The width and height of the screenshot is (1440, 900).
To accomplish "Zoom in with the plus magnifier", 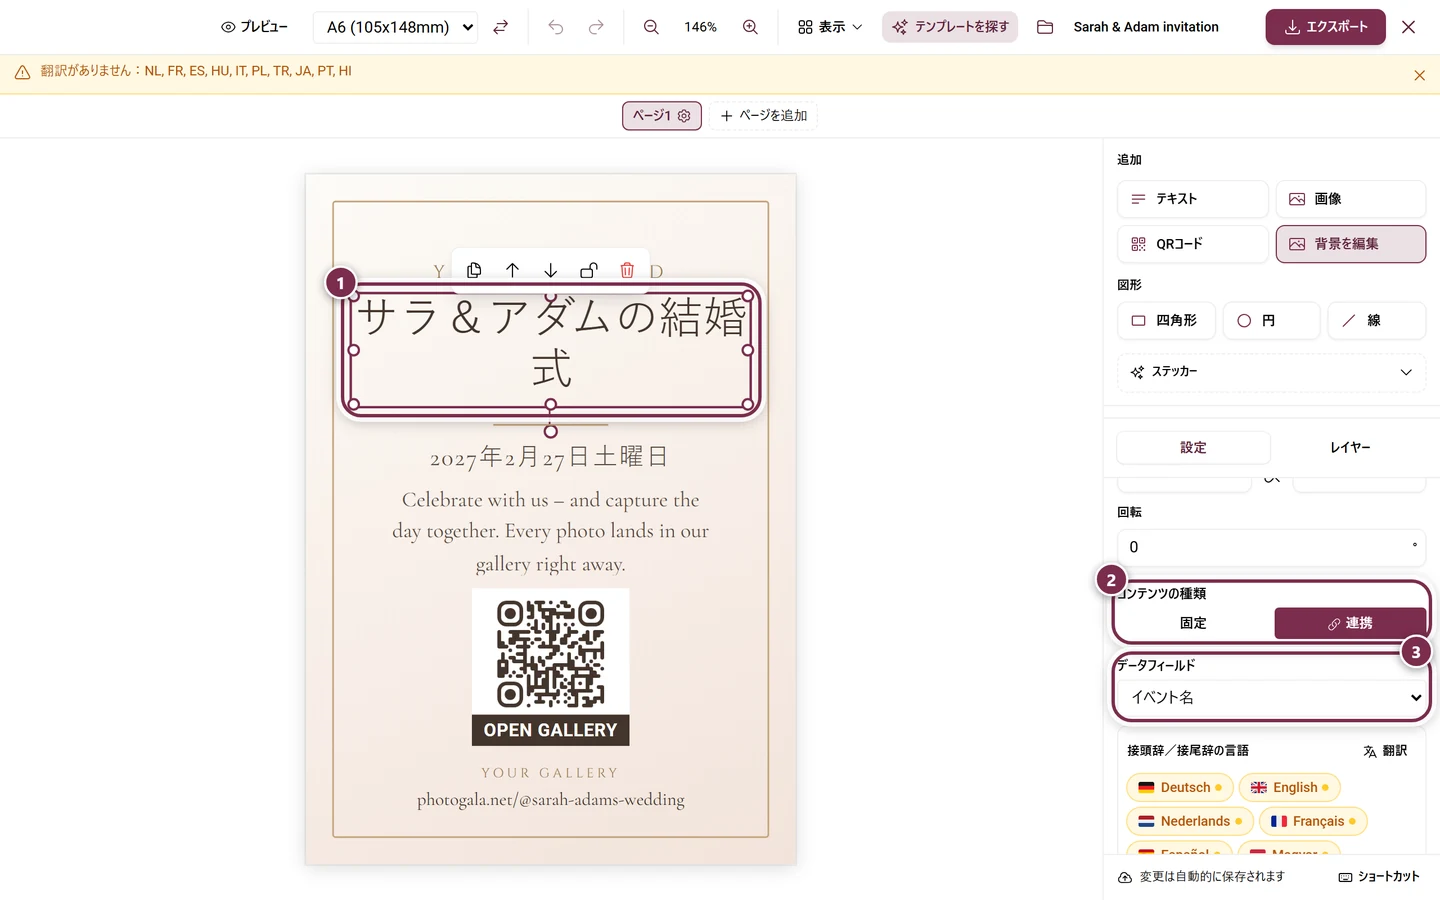I will [x=750, y=27].
